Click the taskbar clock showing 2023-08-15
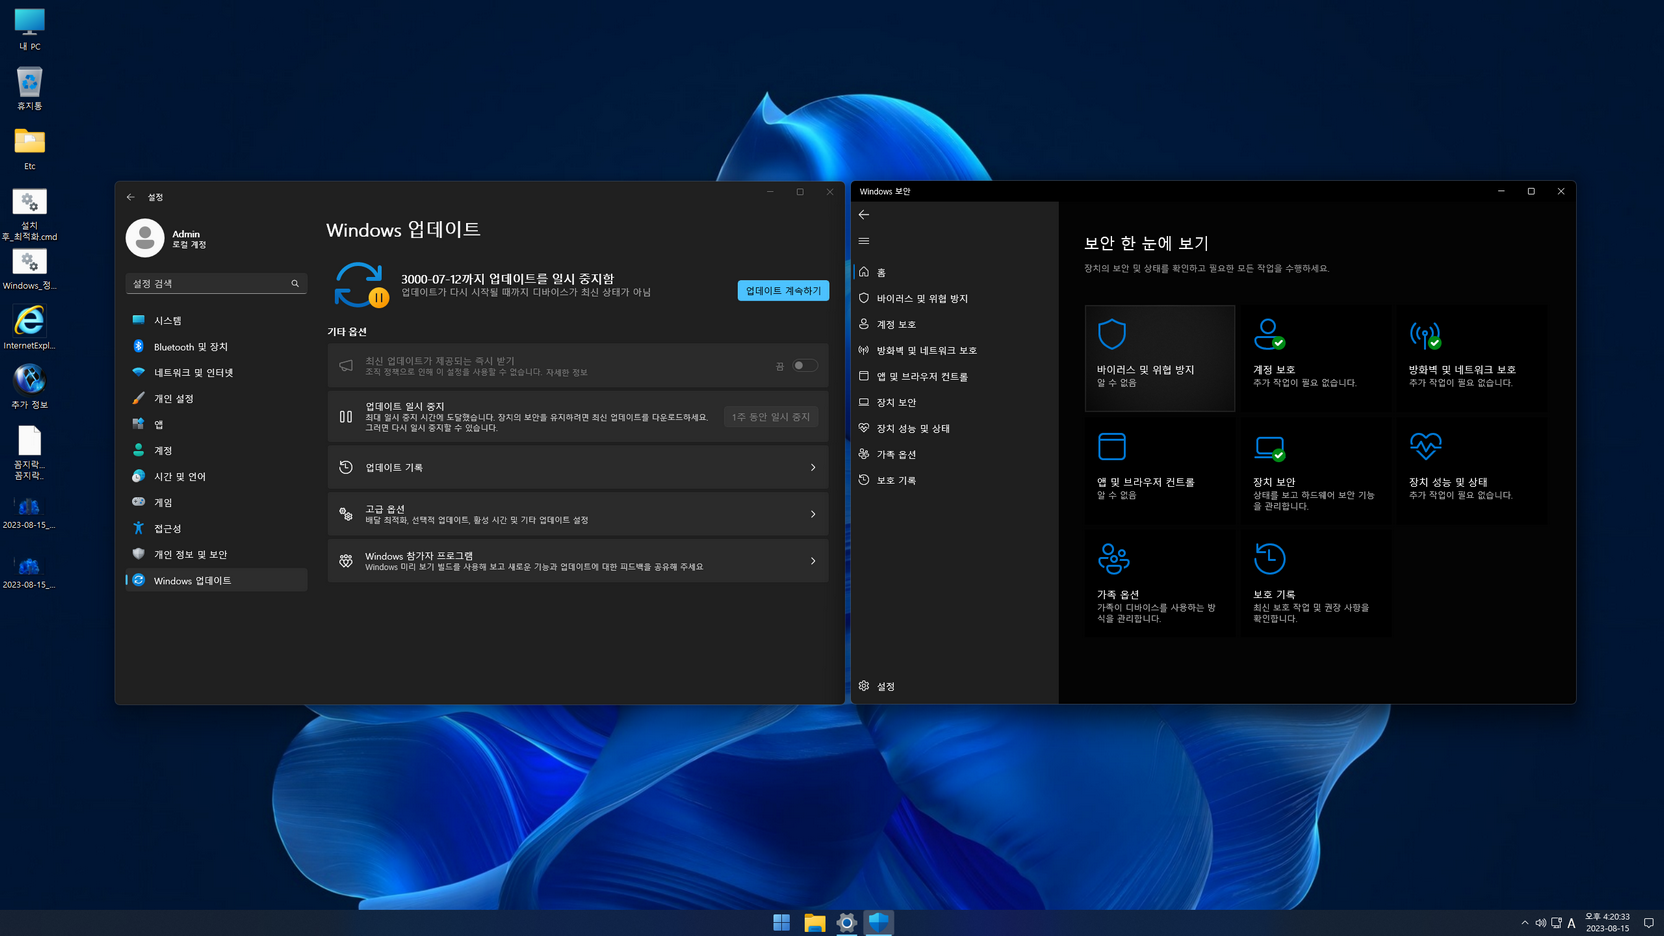Image resolution: width=1664 pixels, height=936 pixels. (x=1607, y=923)
